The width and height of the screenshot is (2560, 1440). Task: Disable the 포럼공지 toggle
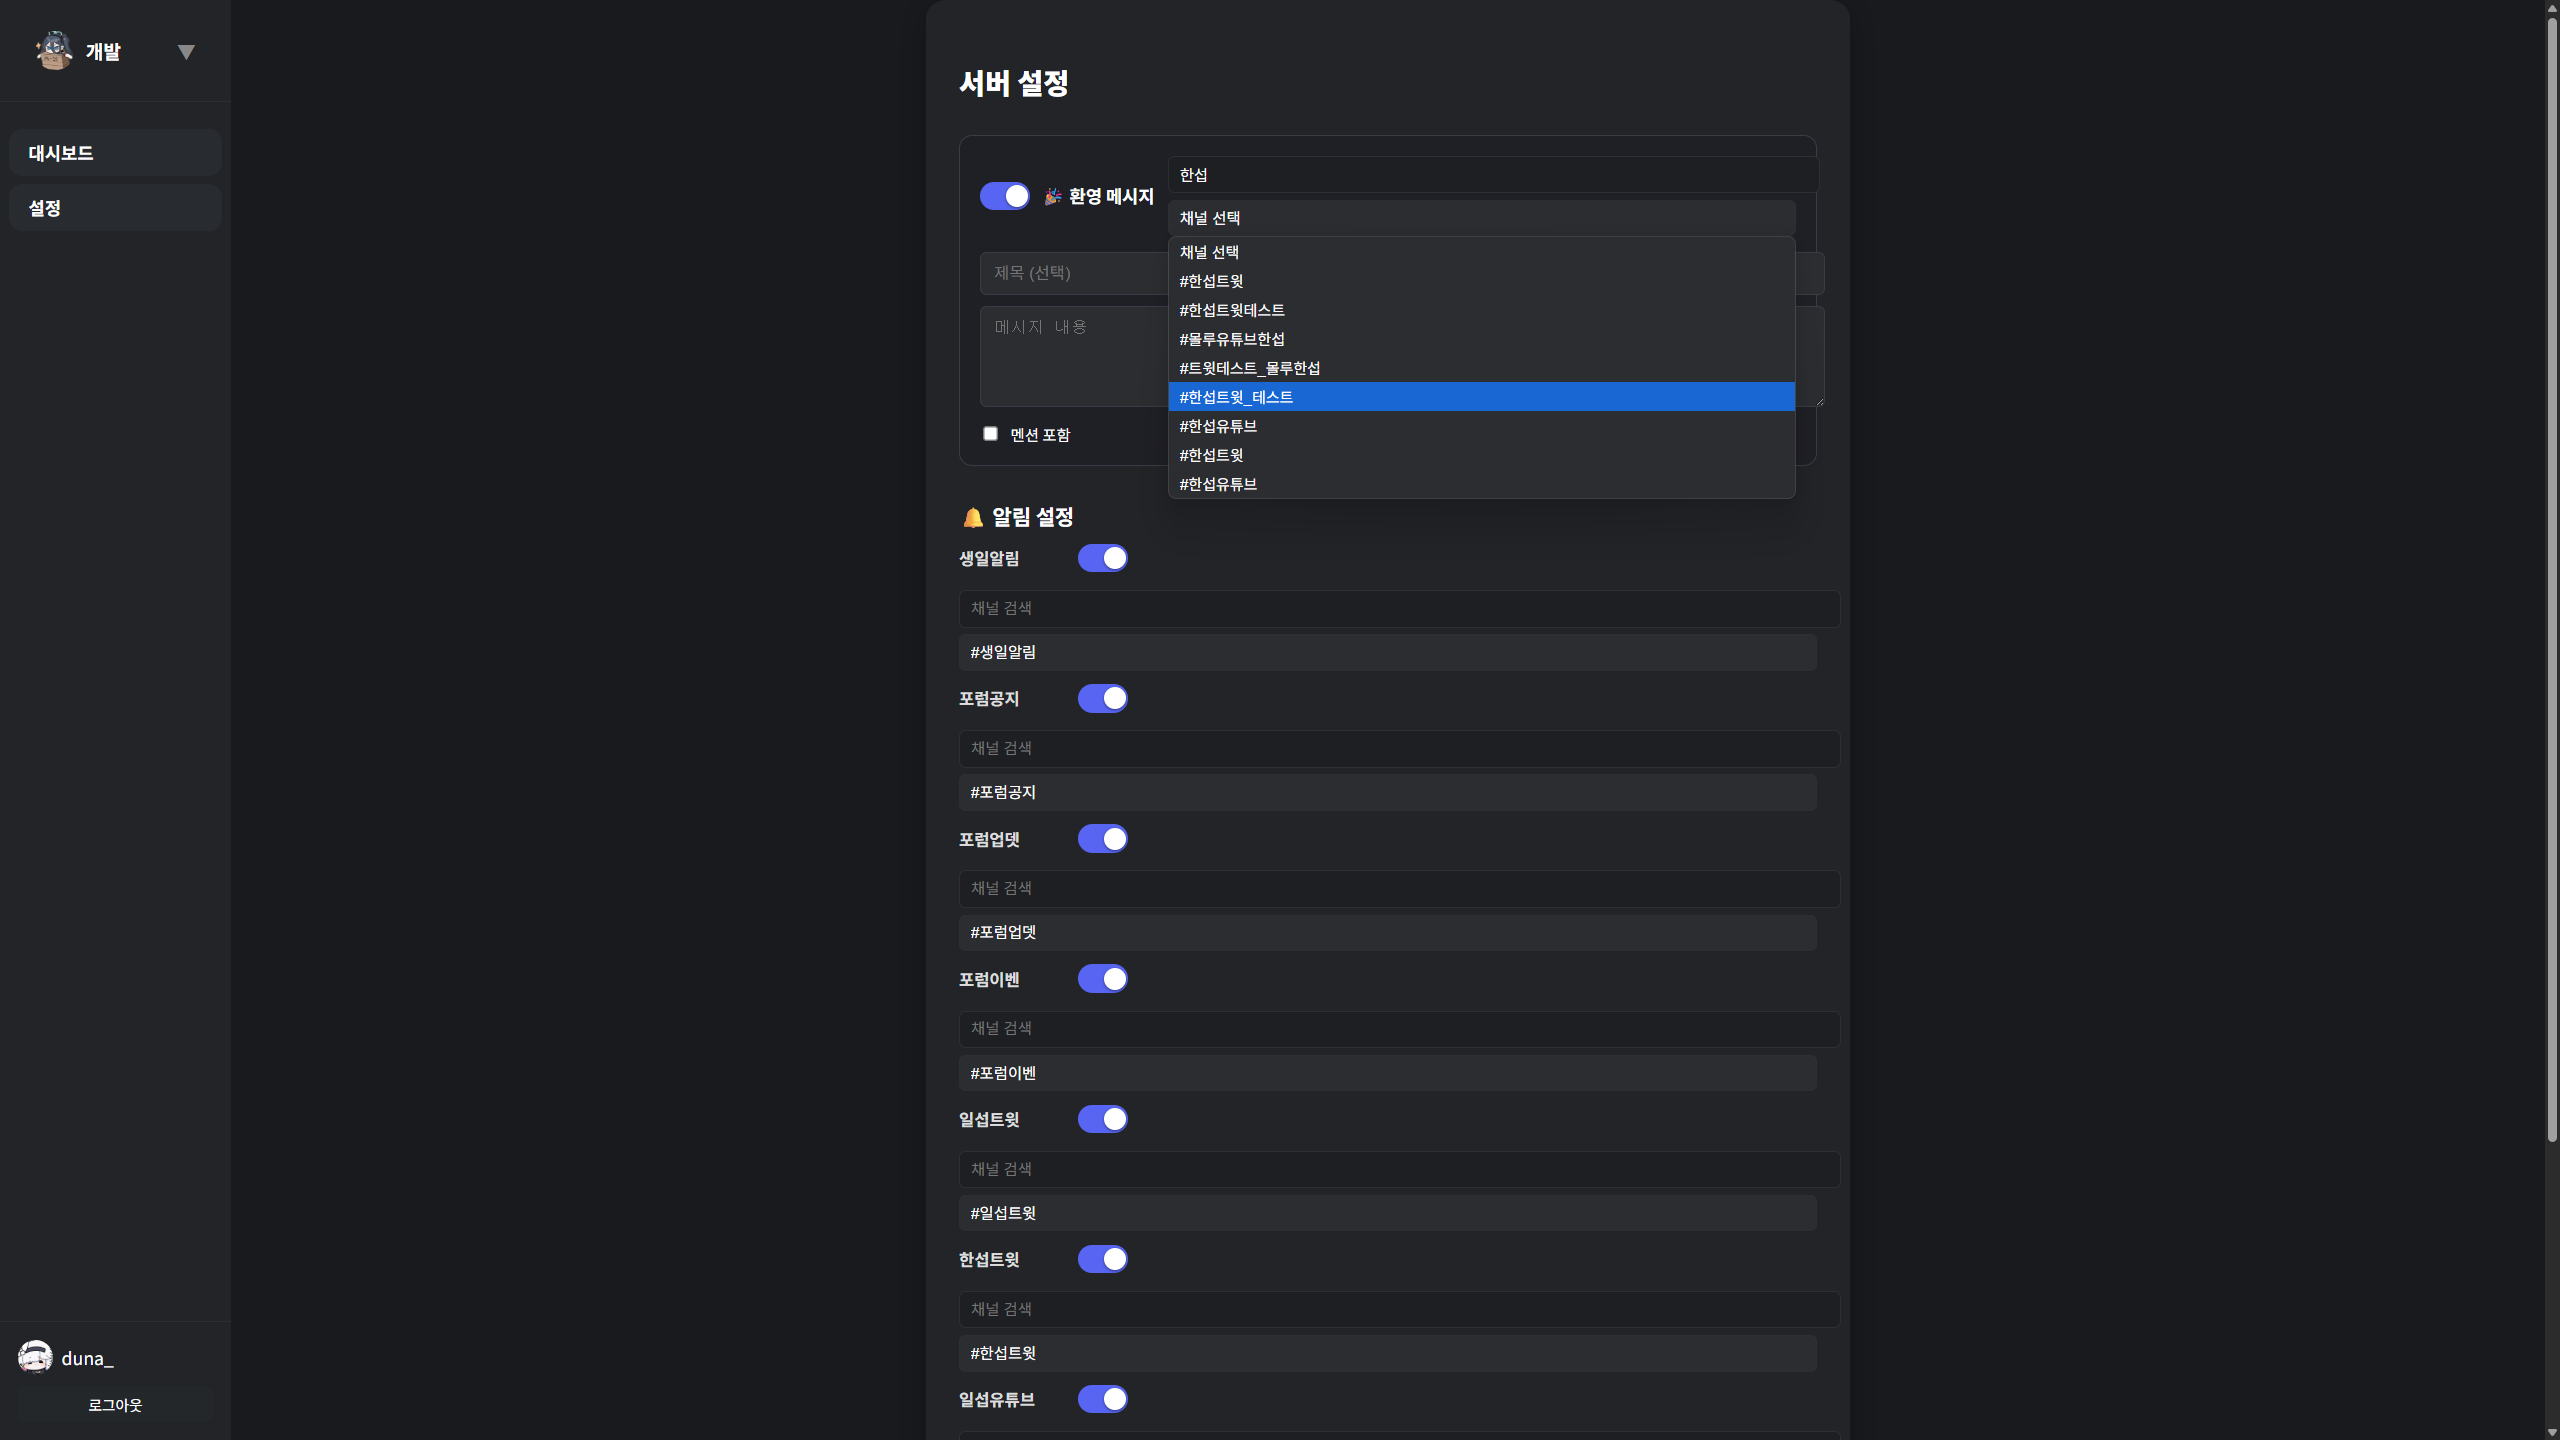pos(1102,699)
